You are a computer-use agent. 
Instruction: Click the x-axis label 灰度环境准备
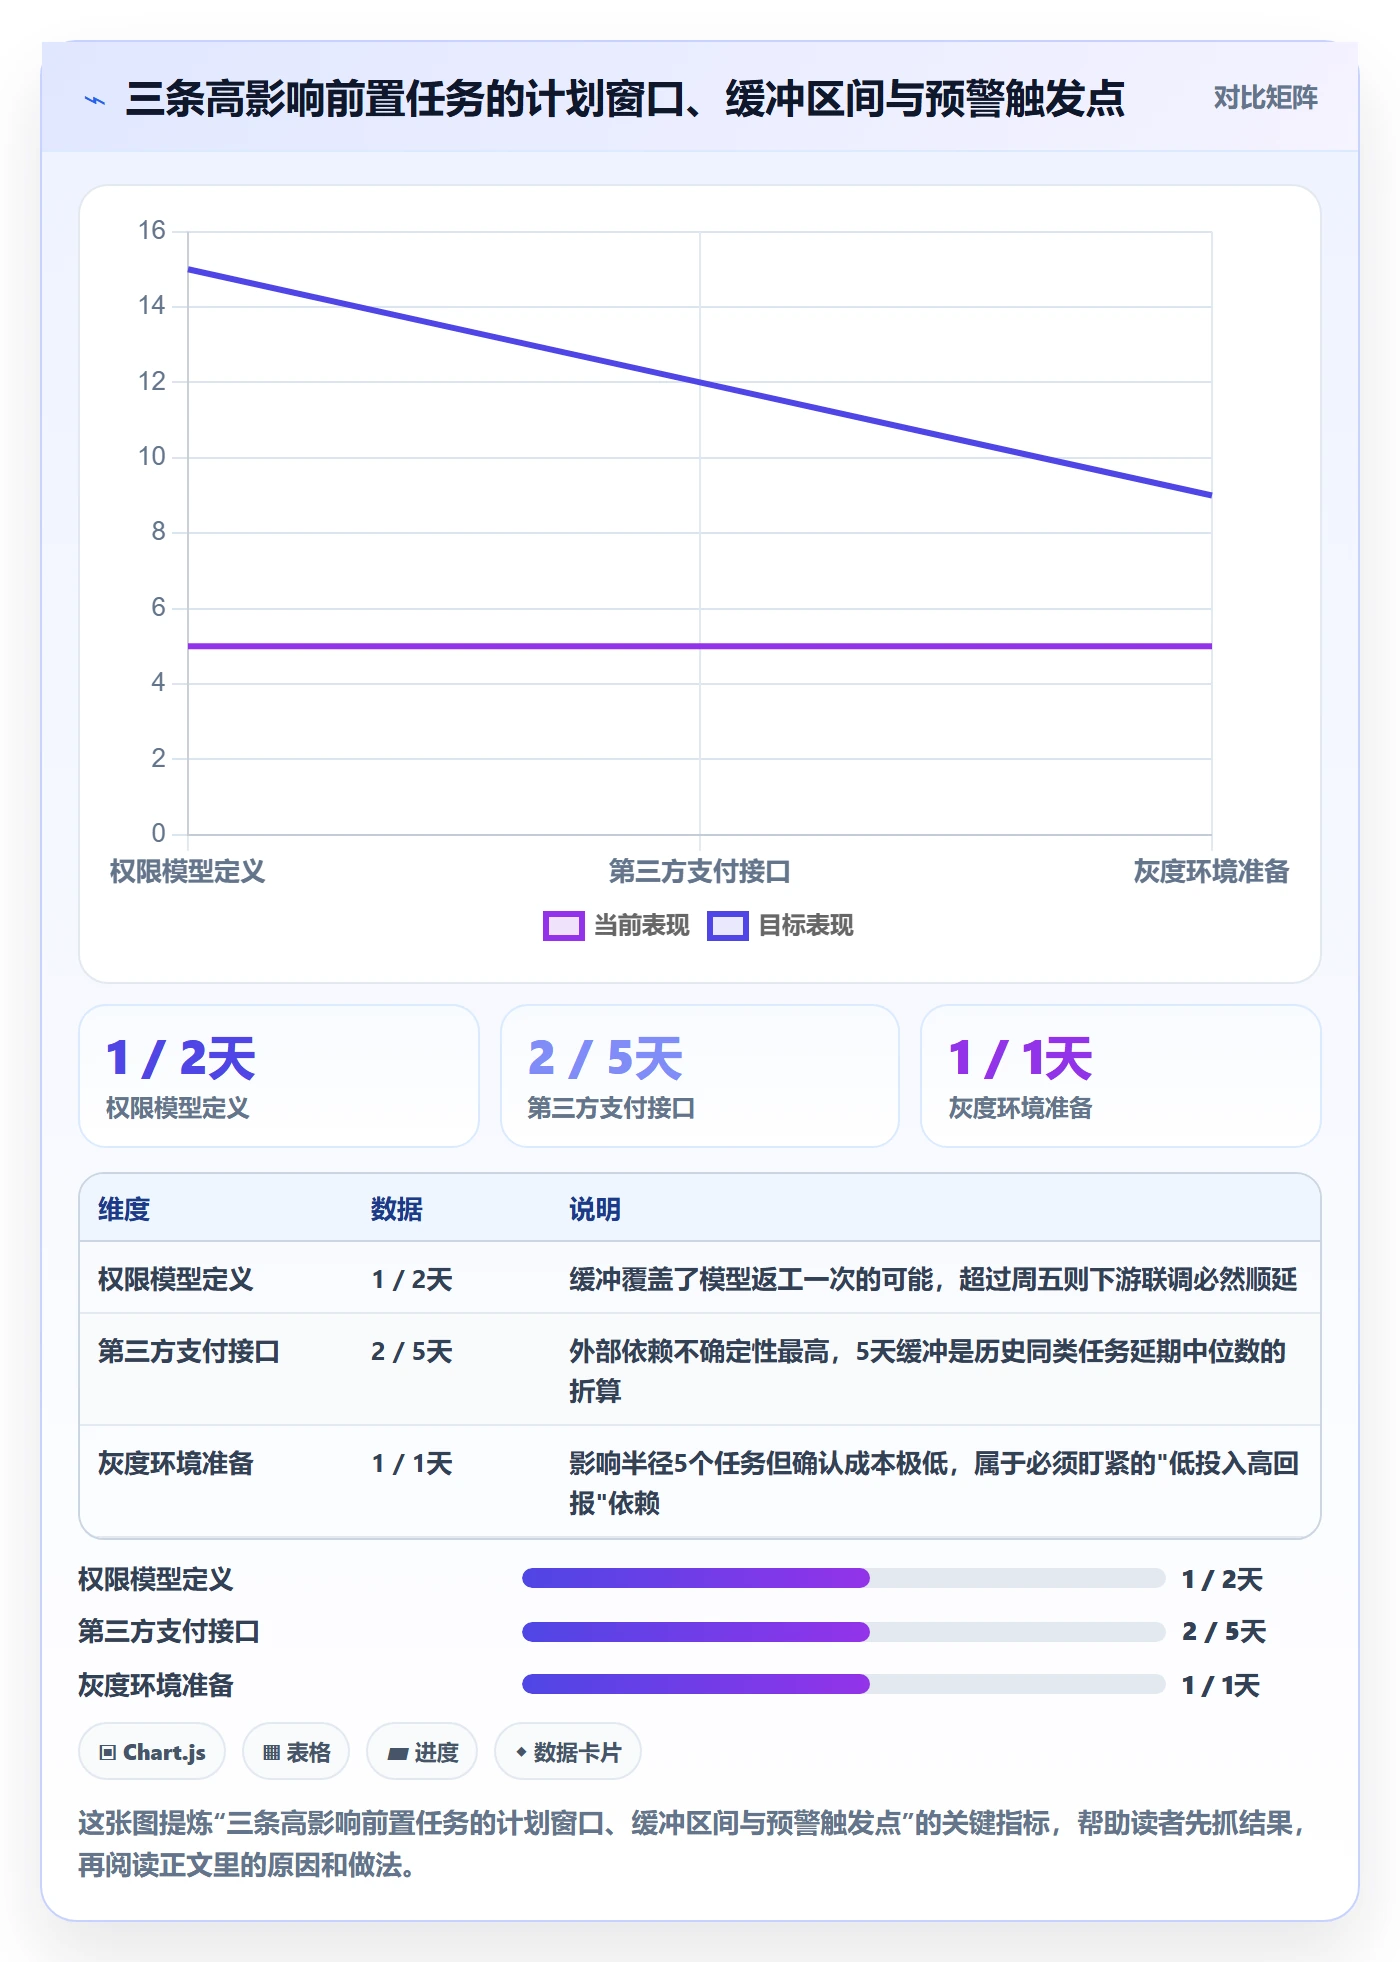point(1211,872)
